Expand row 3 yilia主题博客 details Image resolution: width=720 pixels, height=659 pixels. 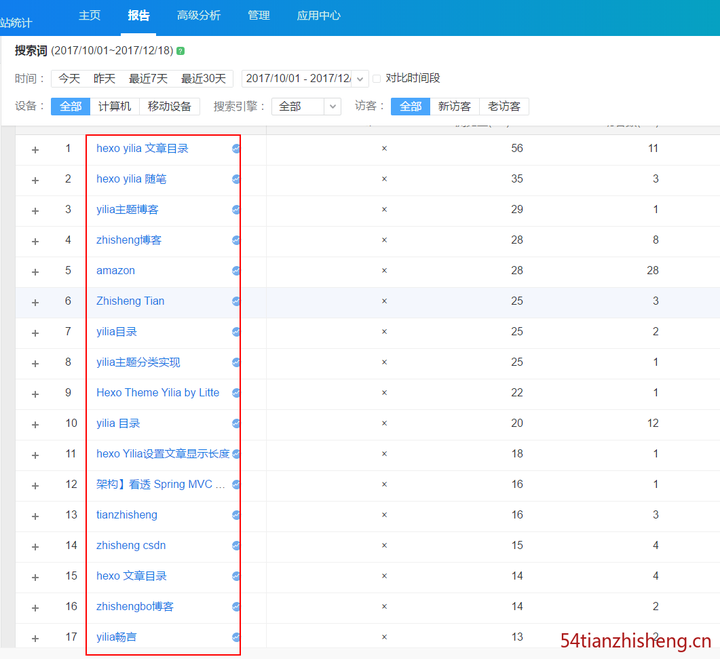[x=35, y=211]
